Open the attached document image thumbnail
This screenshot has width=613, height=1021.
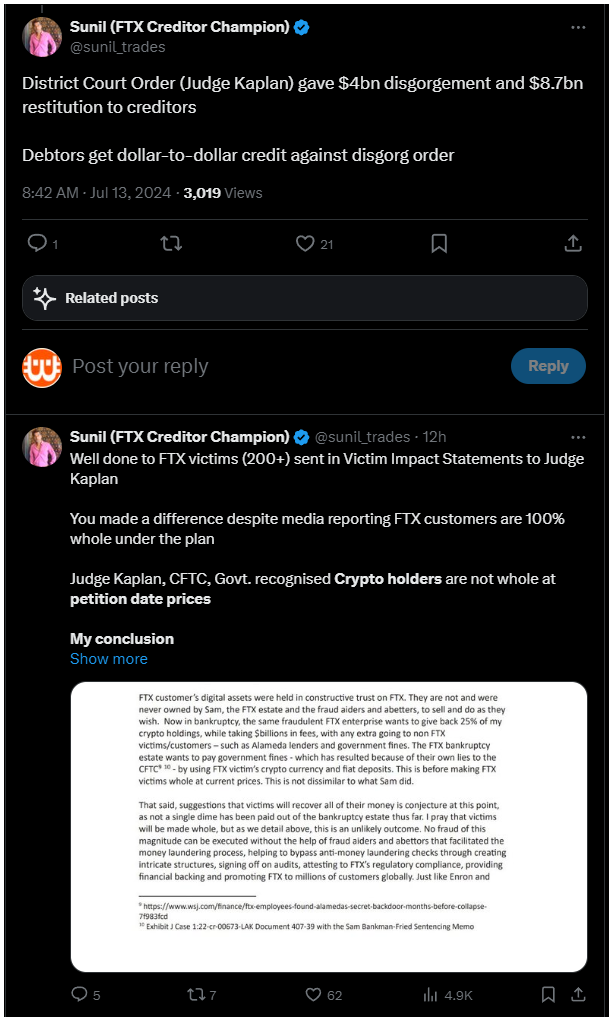(x=328, y=827)
